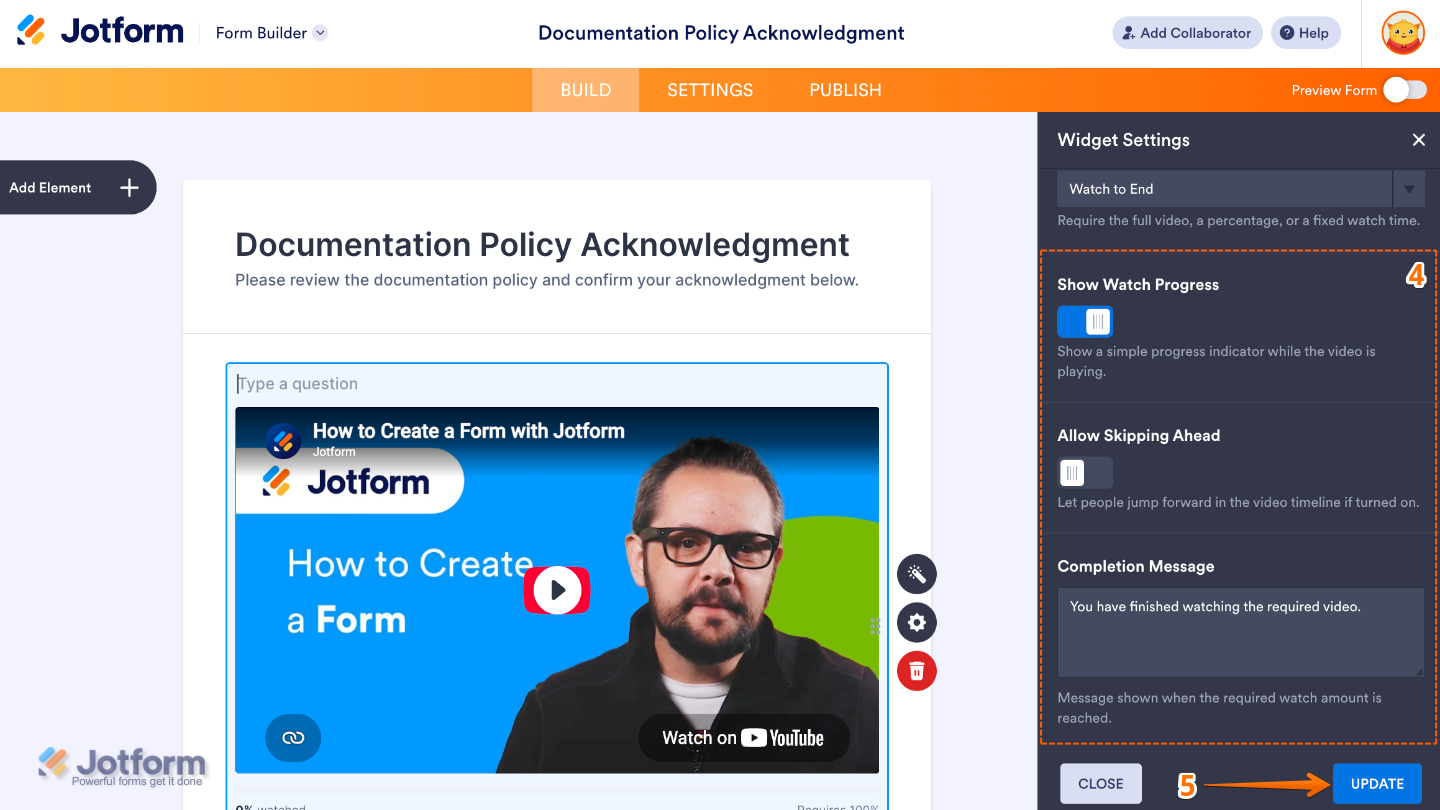Click the video title How to Create a Form with Jotform

469,431
